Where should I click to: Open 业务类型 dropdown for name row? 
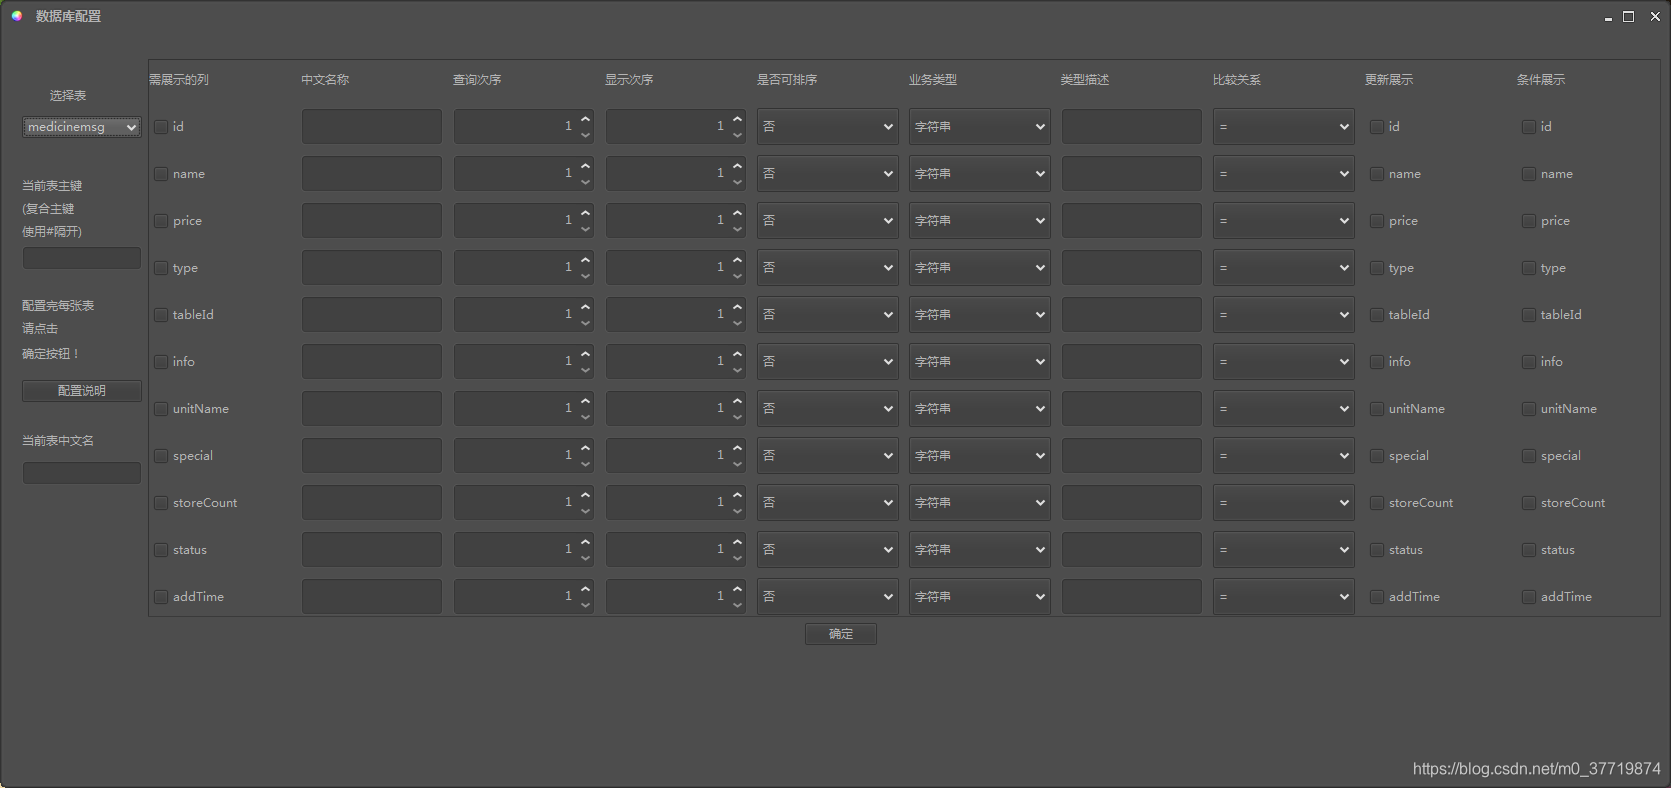point(979,174)
